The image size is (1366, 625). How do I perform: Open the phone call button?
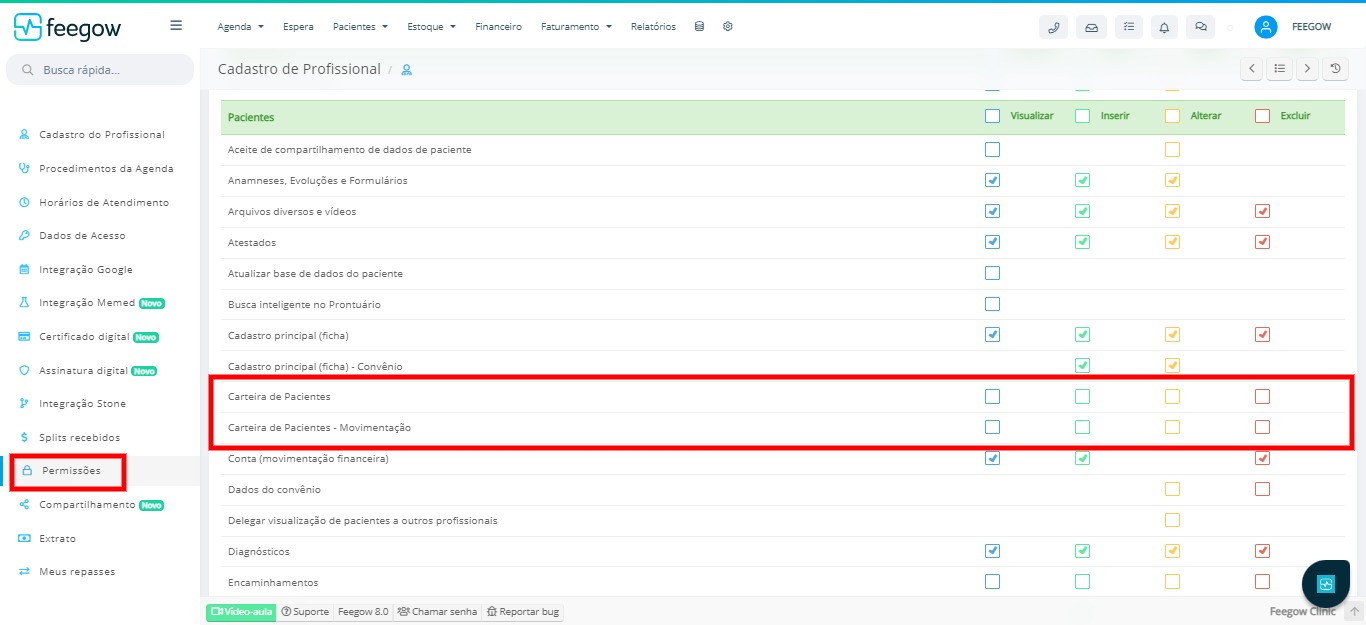tap(1053, 27)
